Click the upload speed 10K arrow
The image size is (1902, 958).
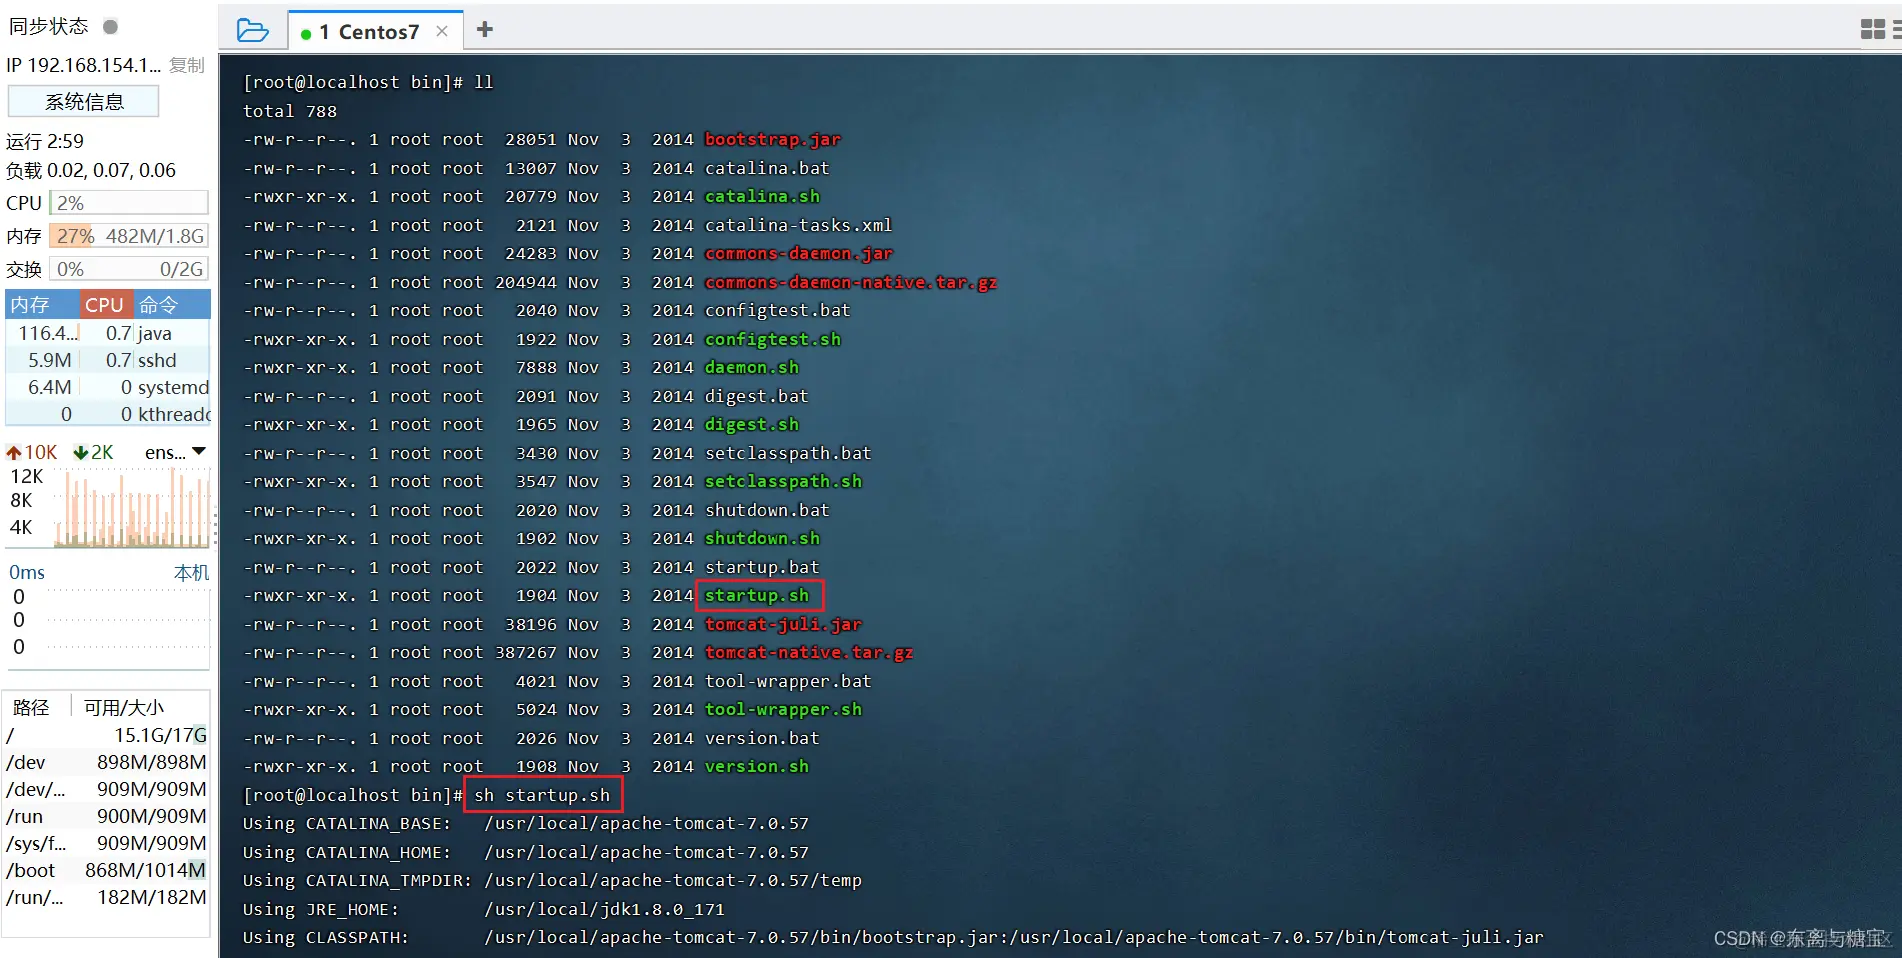coord(14,452)
